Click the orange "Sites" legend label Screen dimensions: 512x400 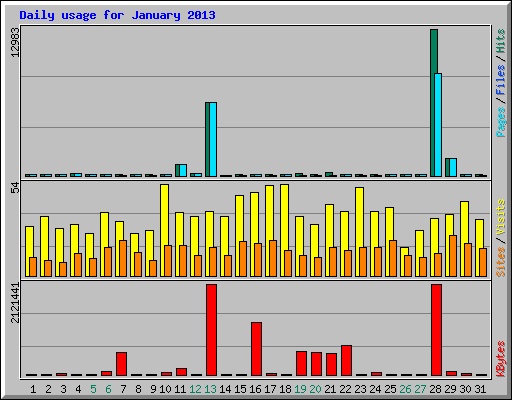pyautogui.click(x=501, y=262)
